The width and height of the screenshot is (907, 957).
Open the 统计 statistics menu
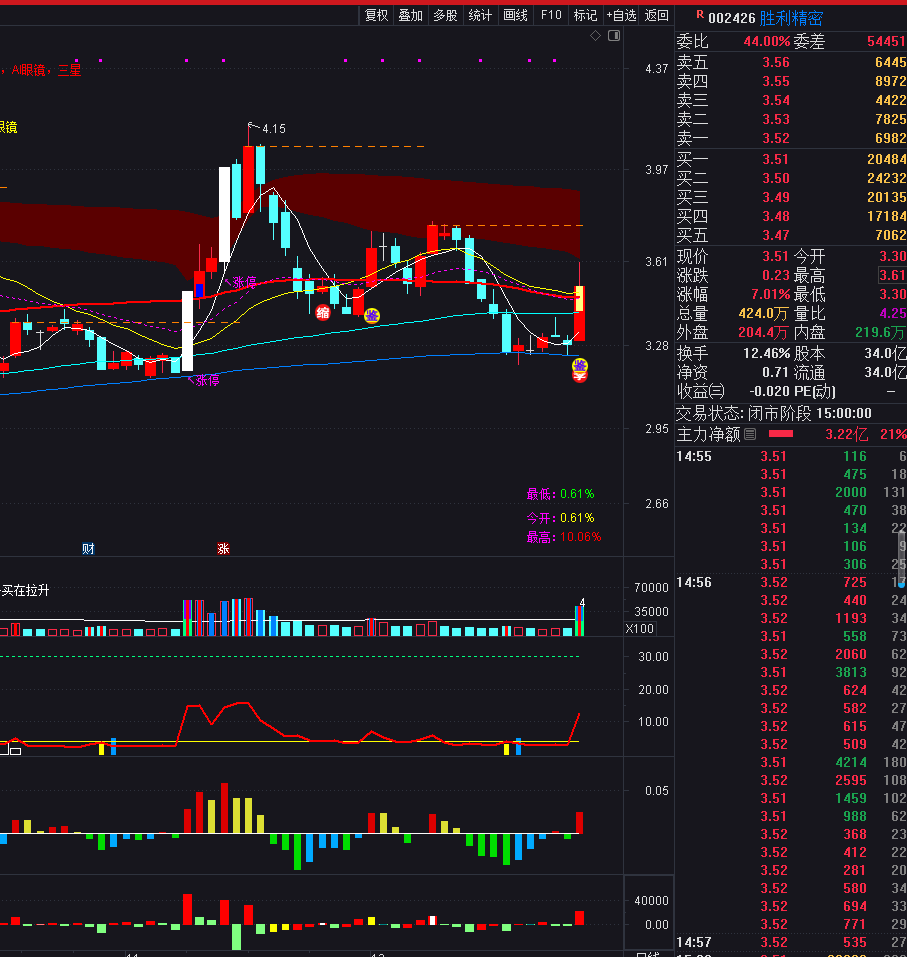click(480, 15)
